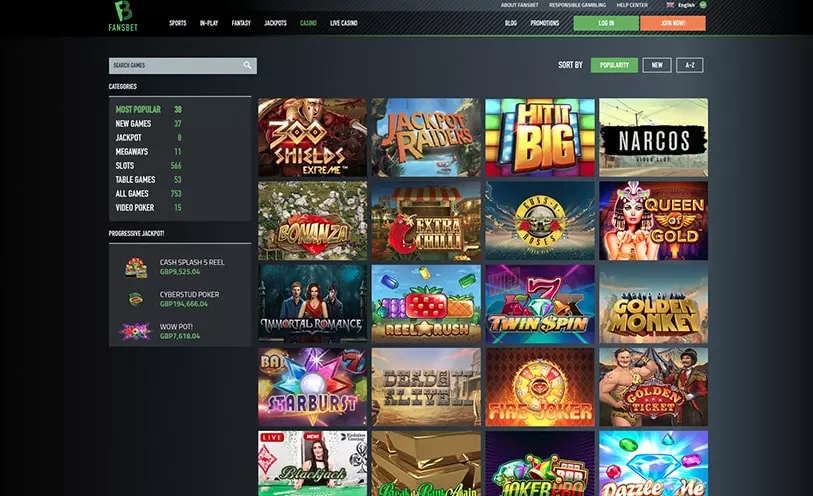Open Cash Splash 5 Reel jackpot icon
The image size is (813, 496).
pos(136,267)
